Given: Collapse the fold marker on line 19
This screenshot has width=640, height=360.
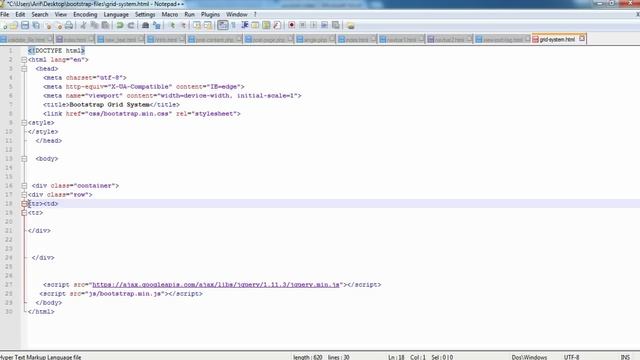Looking at the screenshot, I should (24, 213).
